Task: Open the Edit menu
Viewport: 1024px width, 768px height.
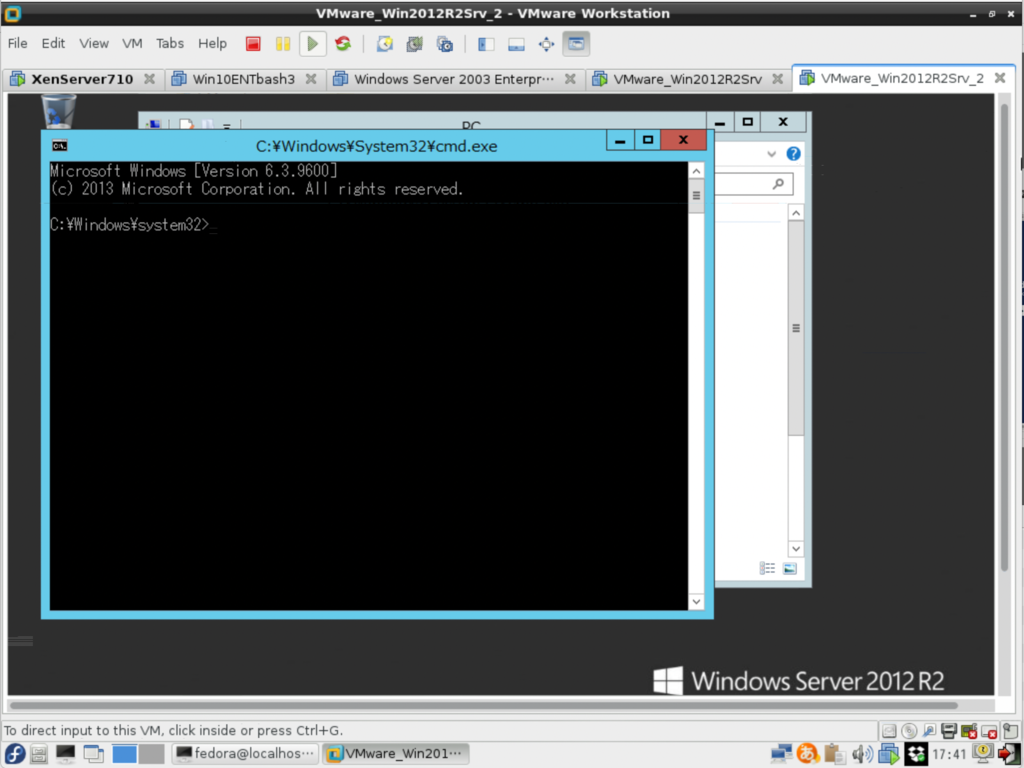Action: pyautogui.click(x=53, y=43)
